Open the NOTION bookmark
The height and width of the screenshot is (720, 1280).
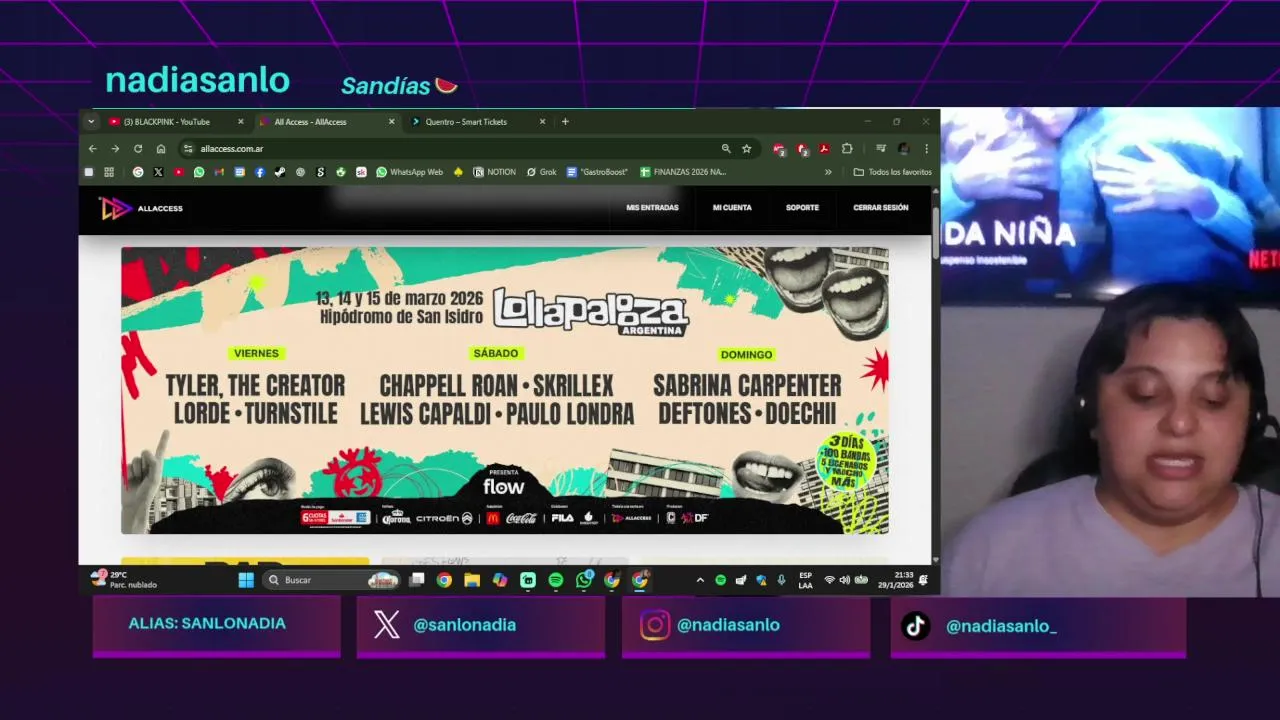pos(495,172)
